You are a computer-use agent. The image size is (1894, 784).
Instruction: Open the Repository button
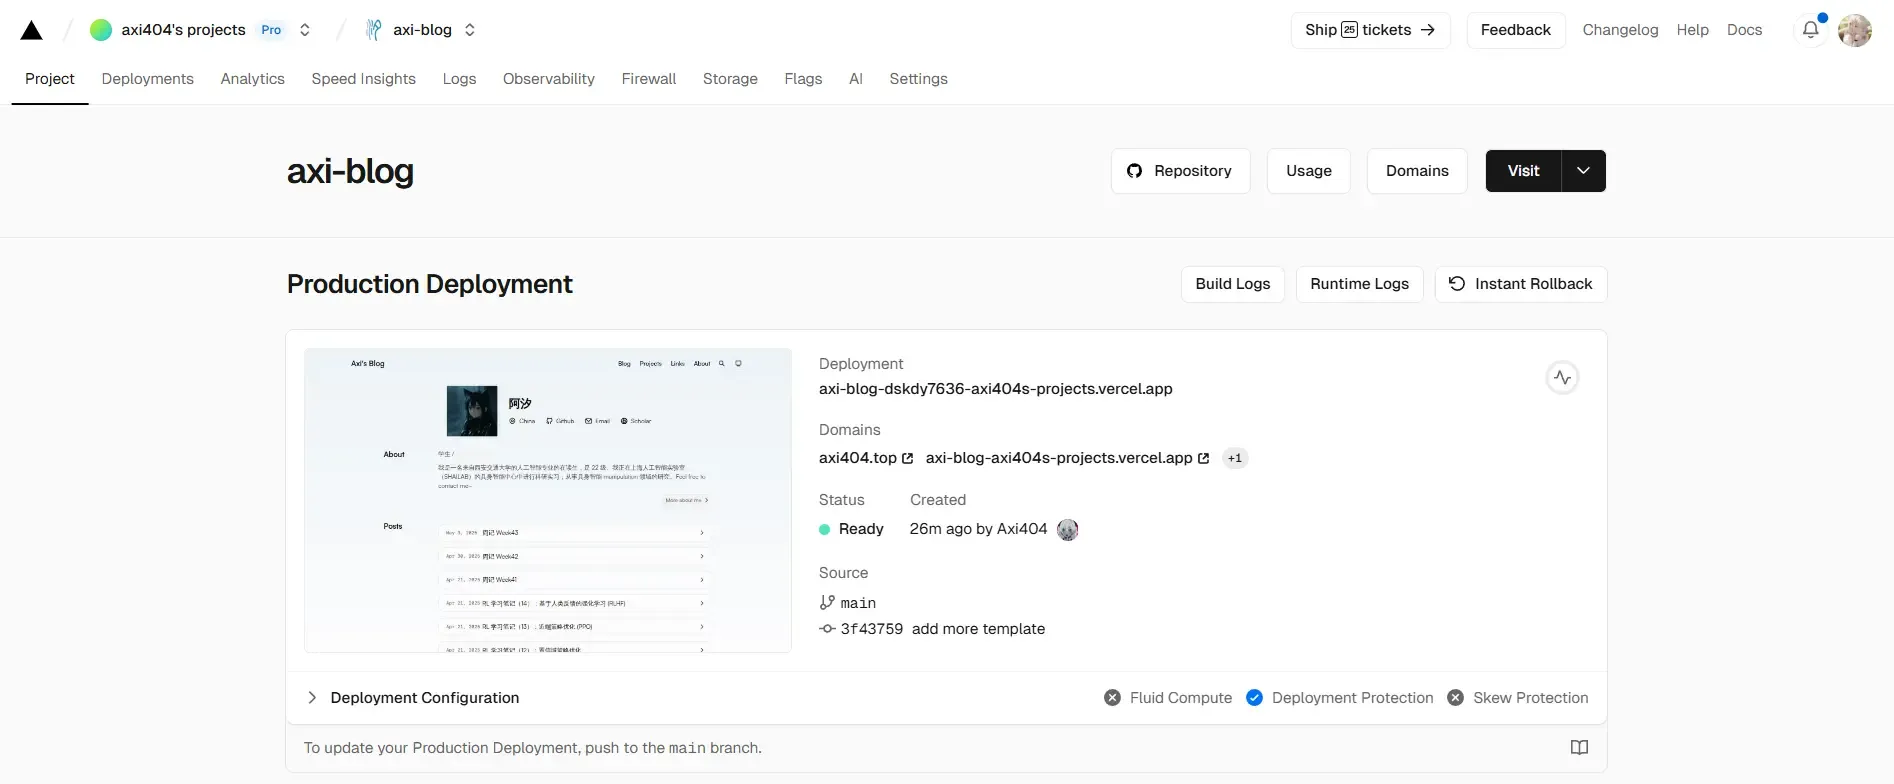(x=1180, y=171)
